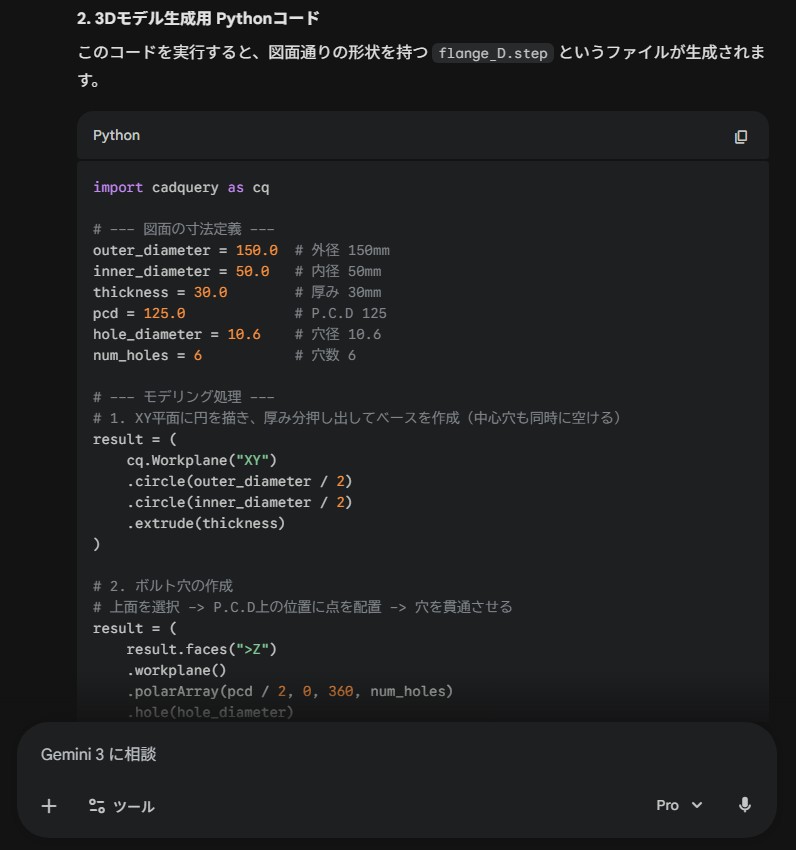This screenshot has width=796, height=850.
Task: Expand the Pro model selector dropdown
Action: (679, 805)
